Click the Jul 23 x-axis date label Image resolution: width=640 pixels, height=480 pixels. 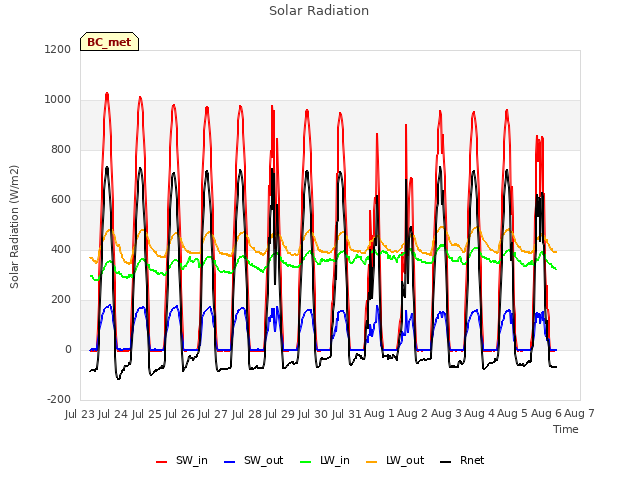point(80,414)
